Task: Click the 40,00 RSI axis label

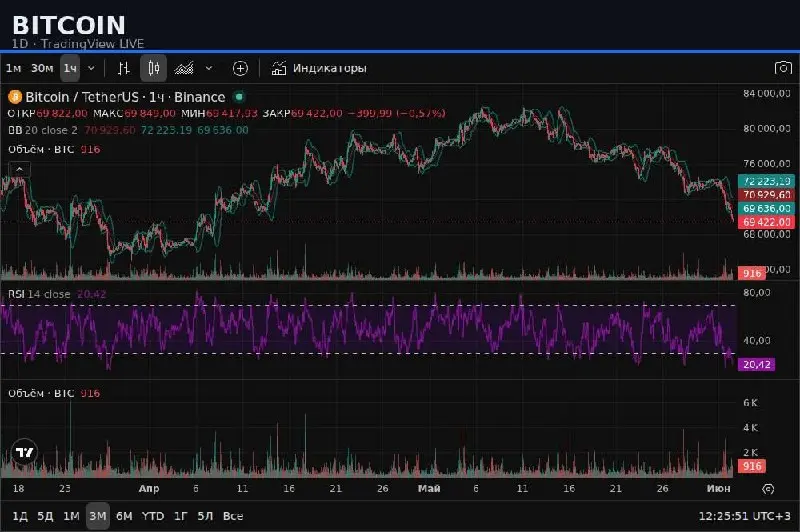Action: coord(757,340)
